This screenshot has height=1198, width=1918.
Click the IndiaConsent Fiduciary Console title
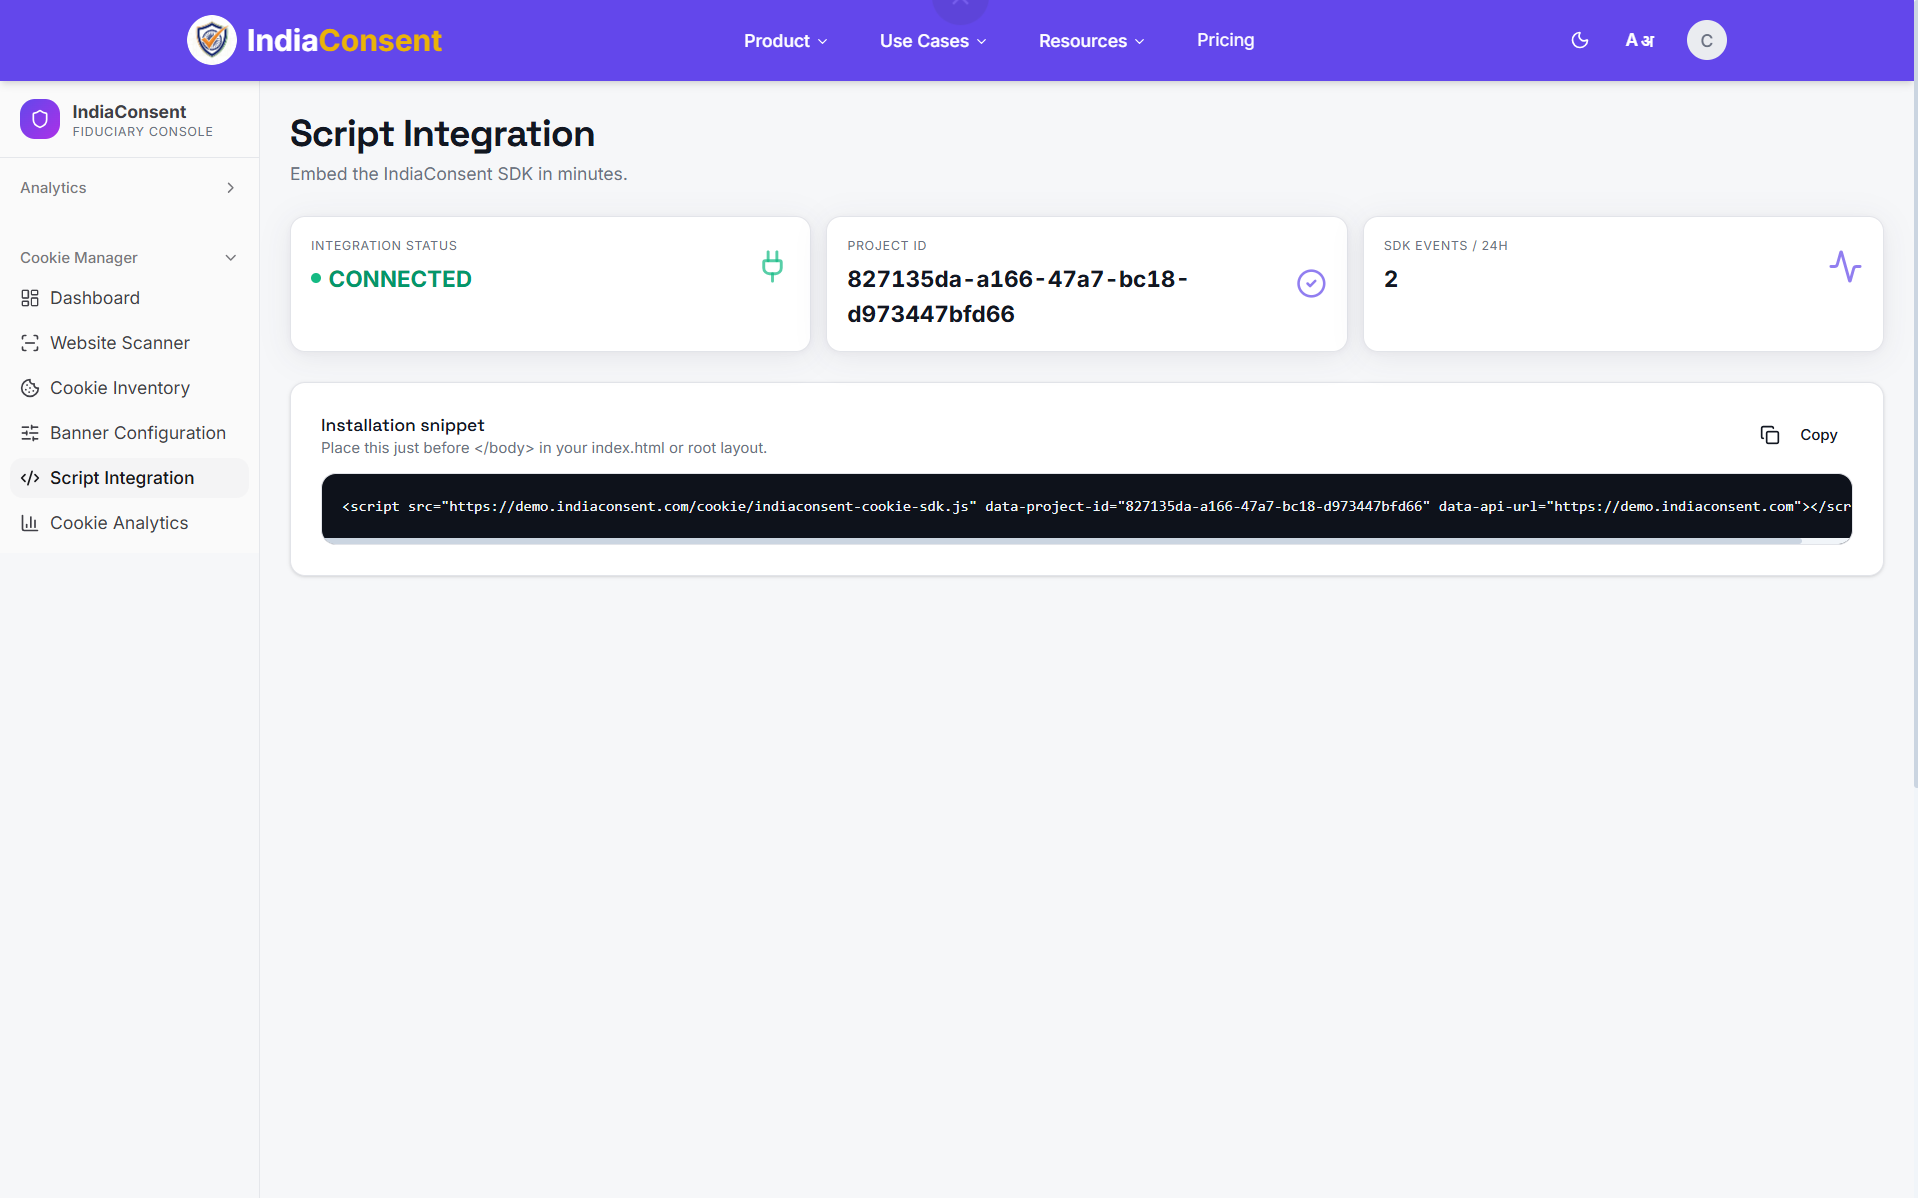142,120
